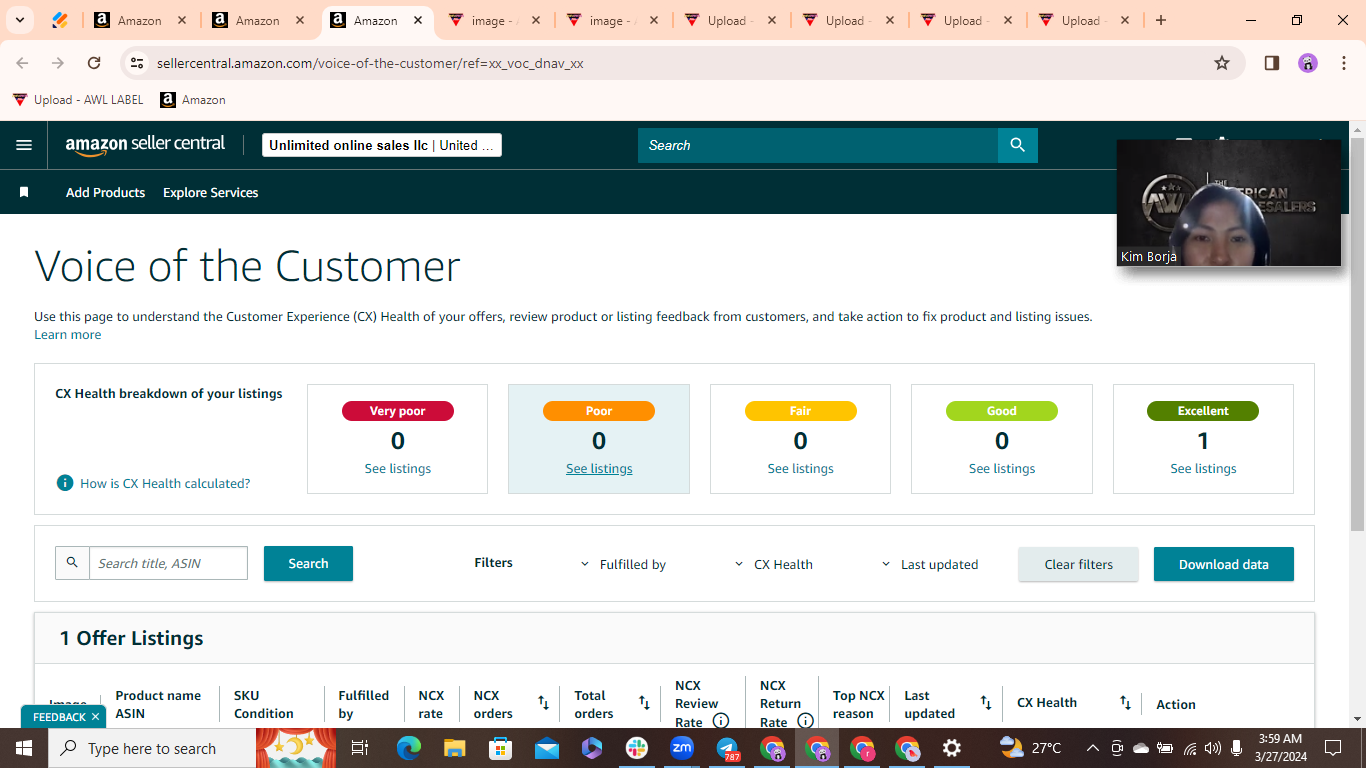Viewport: 1366px width, 768px height.
Task: Open How is CX Health calculated link
Action: coord(165,483)
